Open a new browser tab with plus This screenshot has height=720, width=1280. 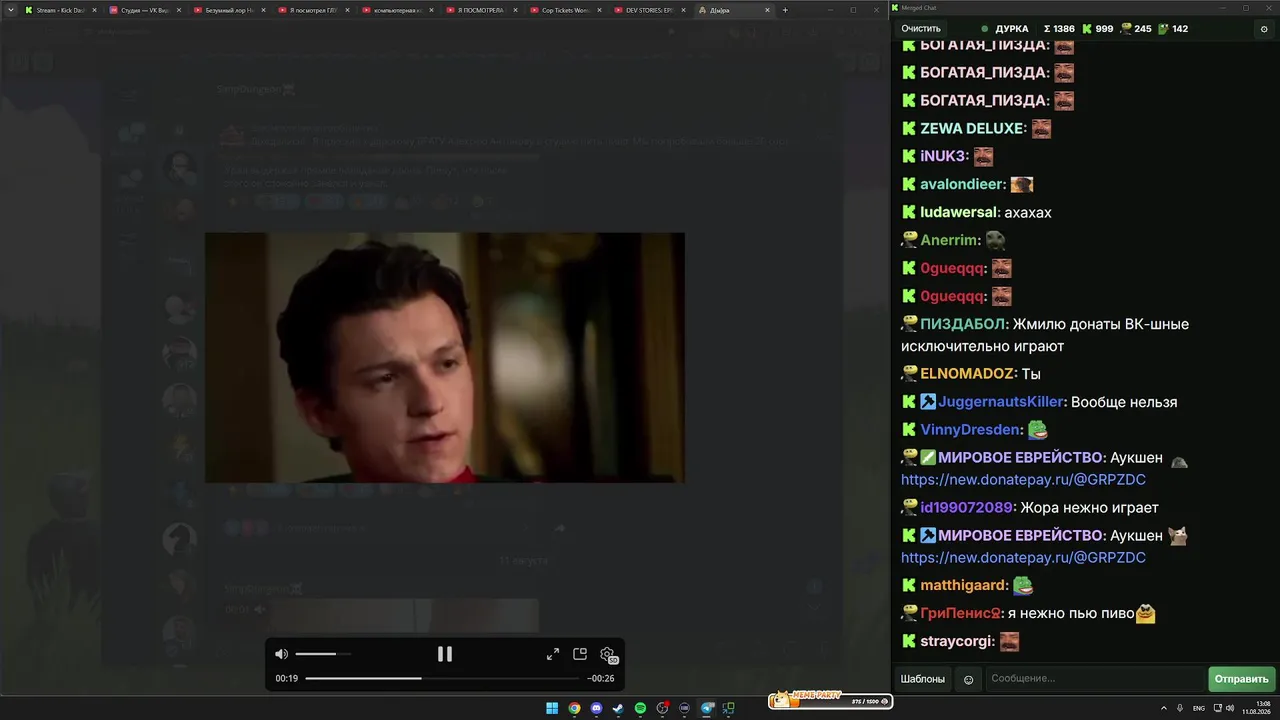785,10
